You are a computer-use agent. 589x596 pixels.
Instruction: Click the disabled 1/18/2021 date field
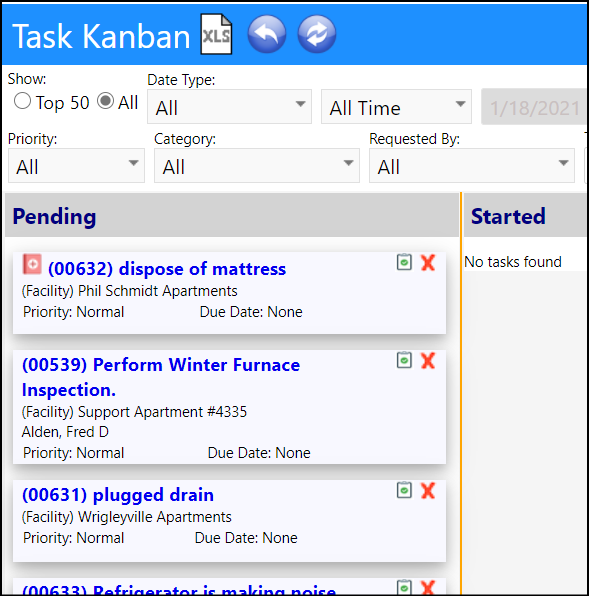coord(534,107)
